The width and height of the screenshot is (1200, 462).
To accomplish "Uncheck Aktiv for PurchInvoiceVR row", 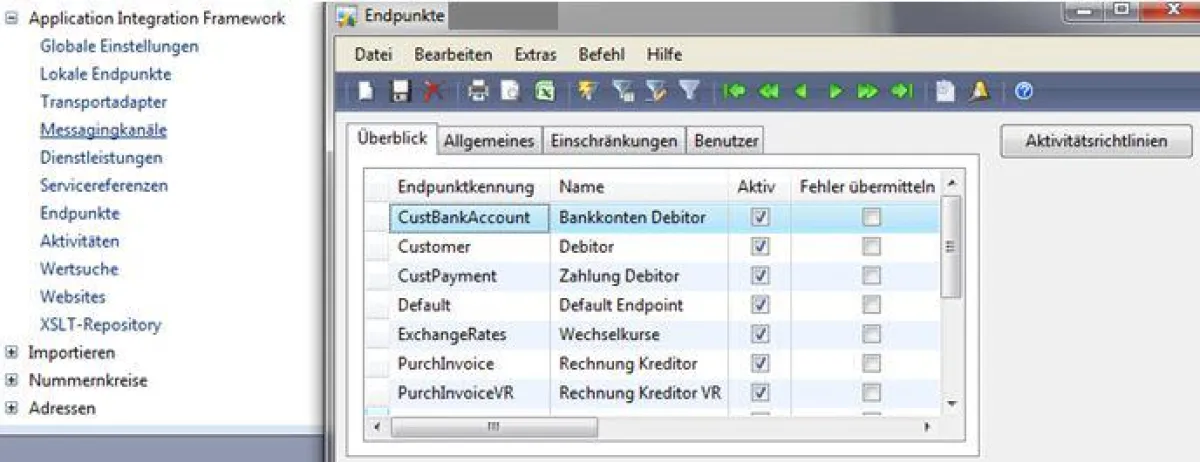I will 760,392.
